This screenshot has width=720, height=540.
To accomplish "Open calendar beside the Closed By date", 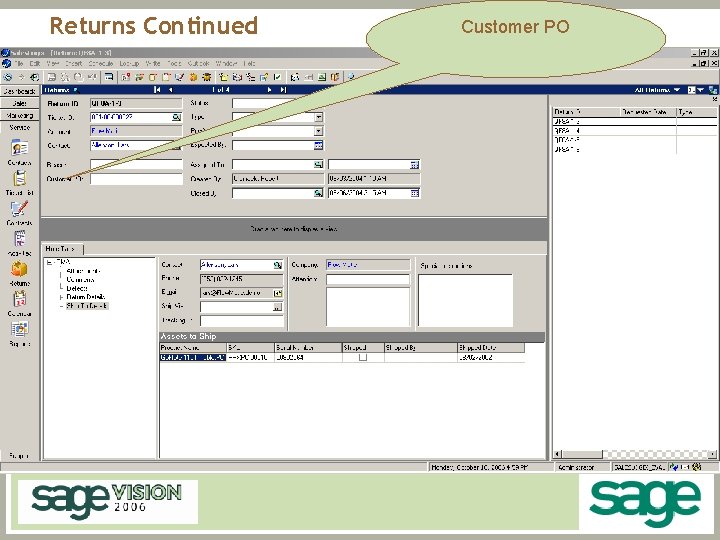I will [415, 193].
